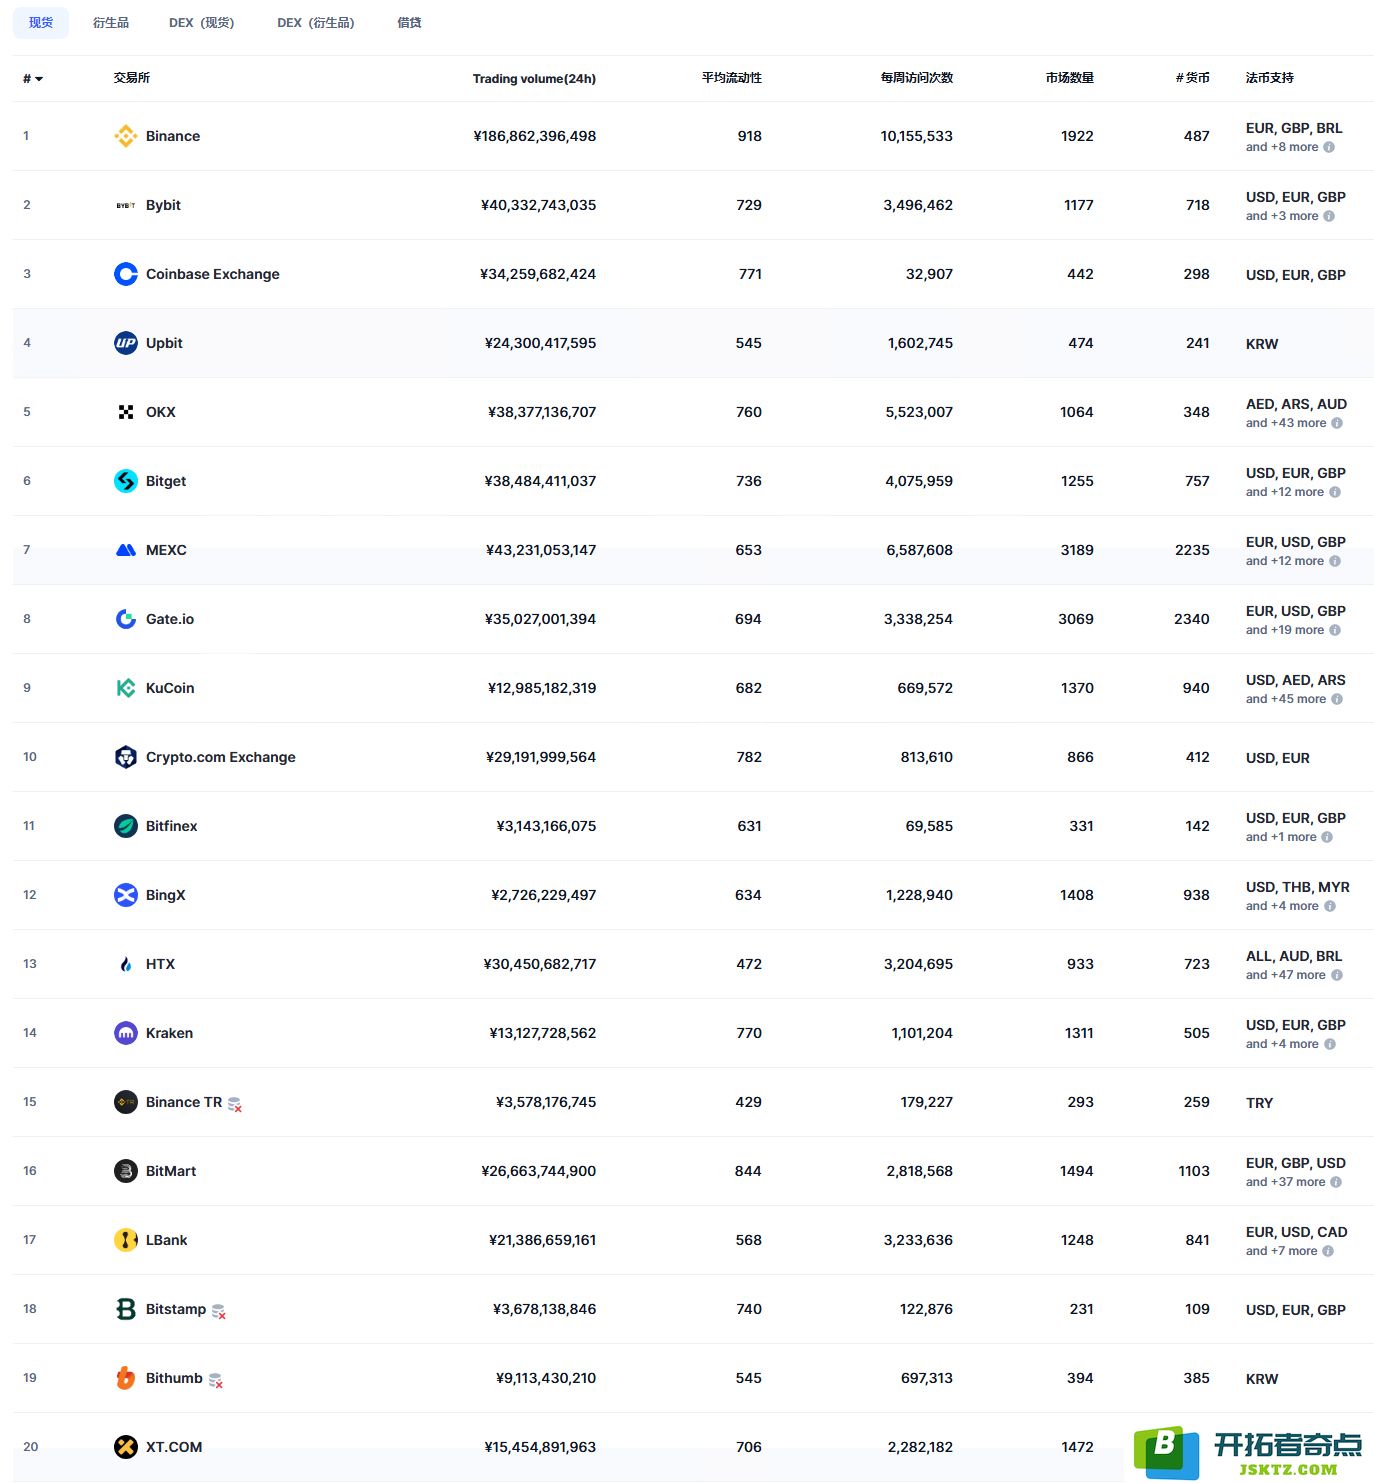Sort by Trading volume(24h) column header
Image resolution: width=1374 pixels, height=1483 pixels.
[534, 78]
